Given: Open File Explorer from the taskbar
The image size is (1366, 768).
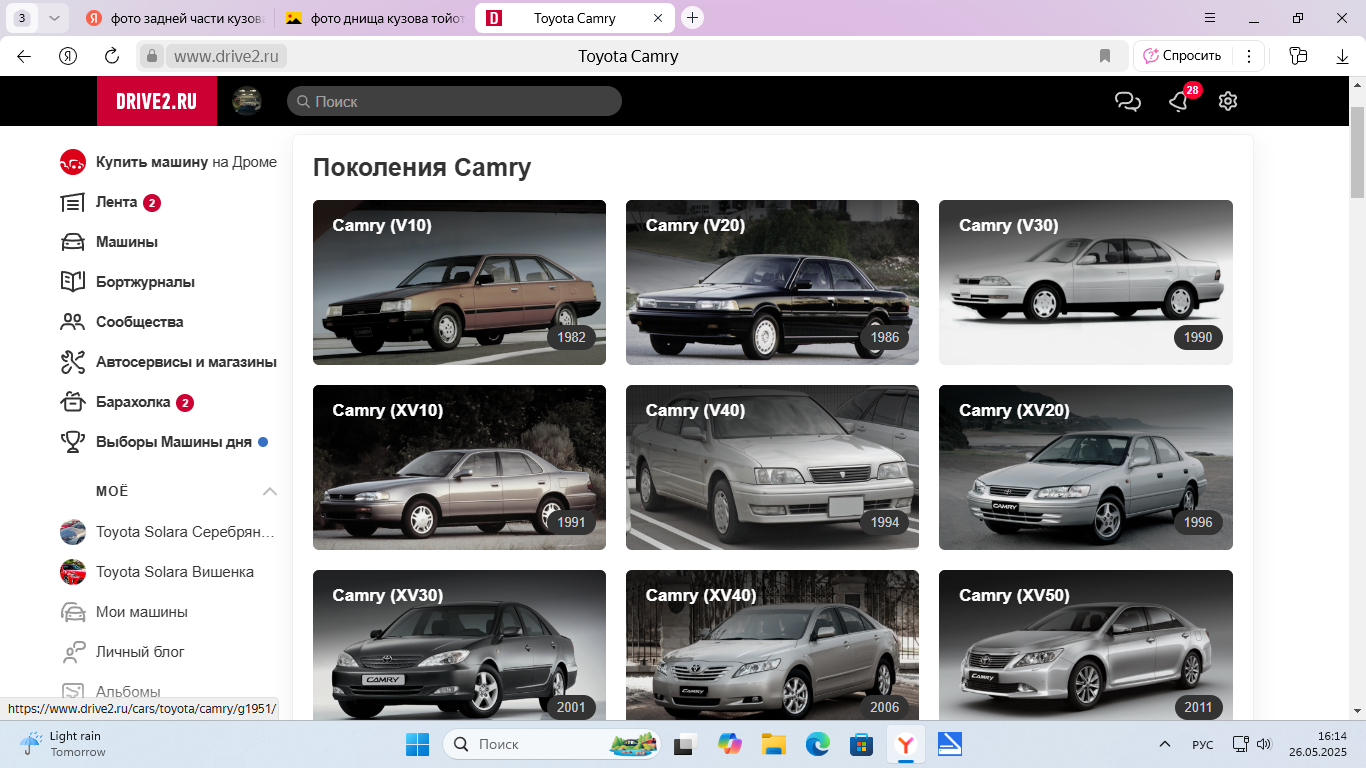Looking at the screenshot, I should point(773,744).
